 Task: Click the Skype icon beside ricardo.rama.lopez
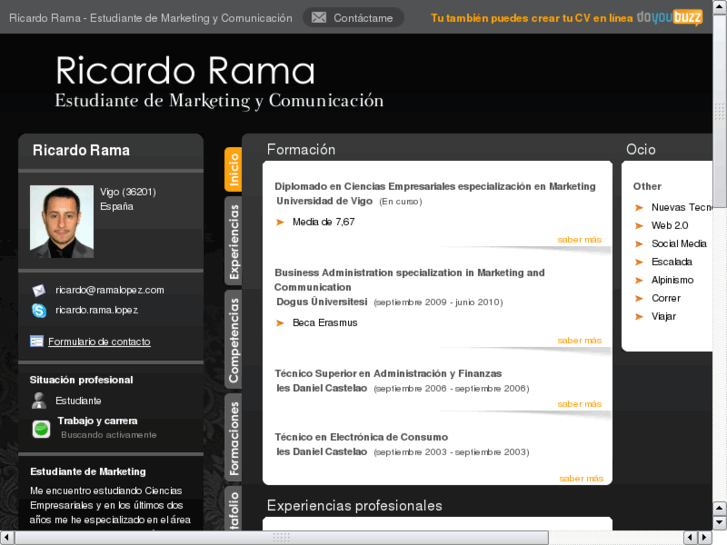coord(39,310)
